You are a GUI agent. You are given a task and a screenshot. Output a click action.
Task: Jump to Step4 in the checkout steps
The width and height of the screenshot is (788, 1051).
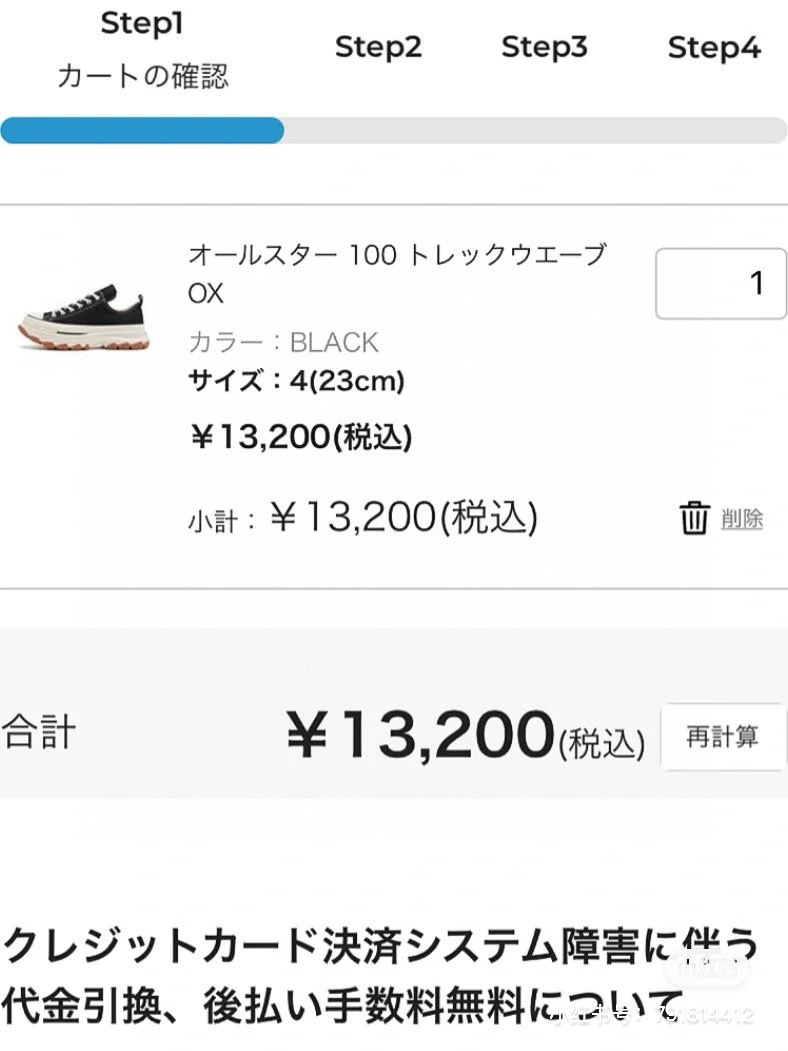(x=714, y=47)
